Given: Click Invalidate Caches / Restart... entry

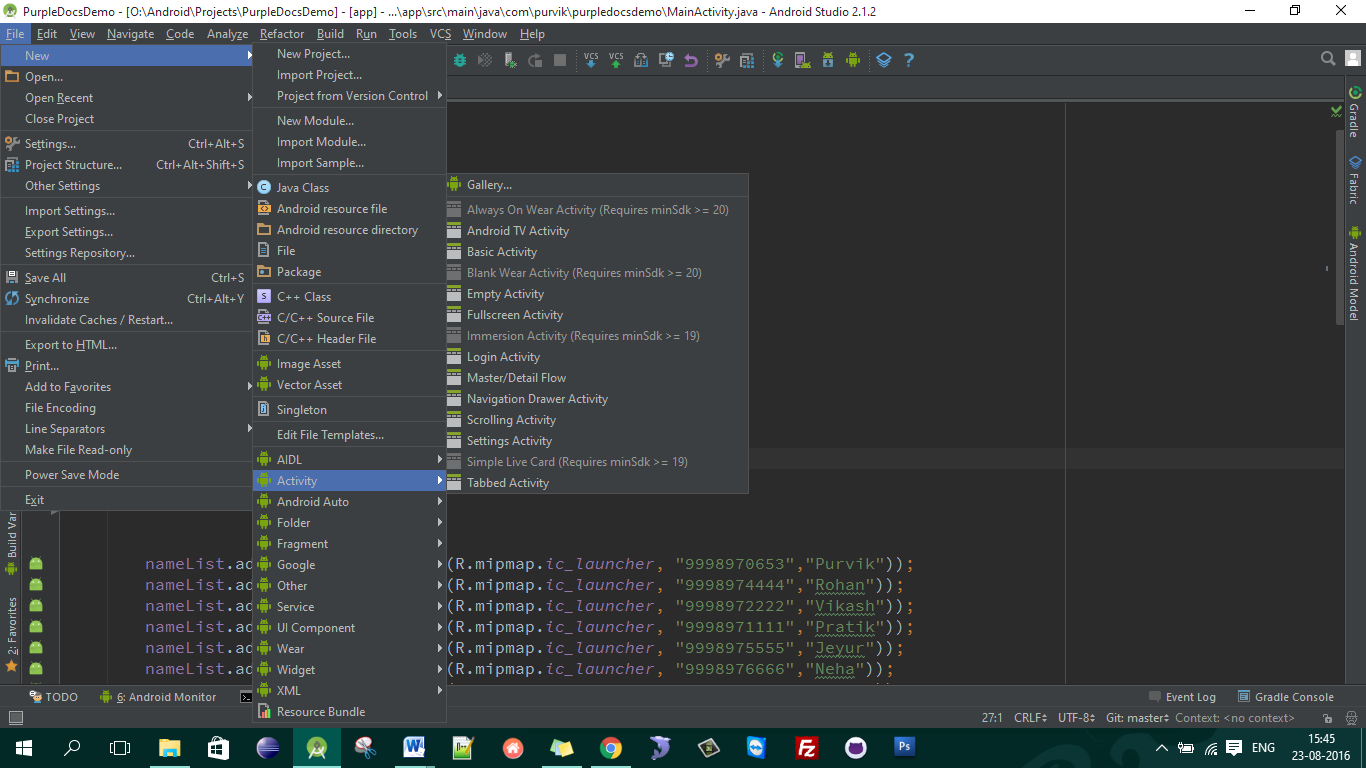Looking at the screenshot, I should pos(126,320).
